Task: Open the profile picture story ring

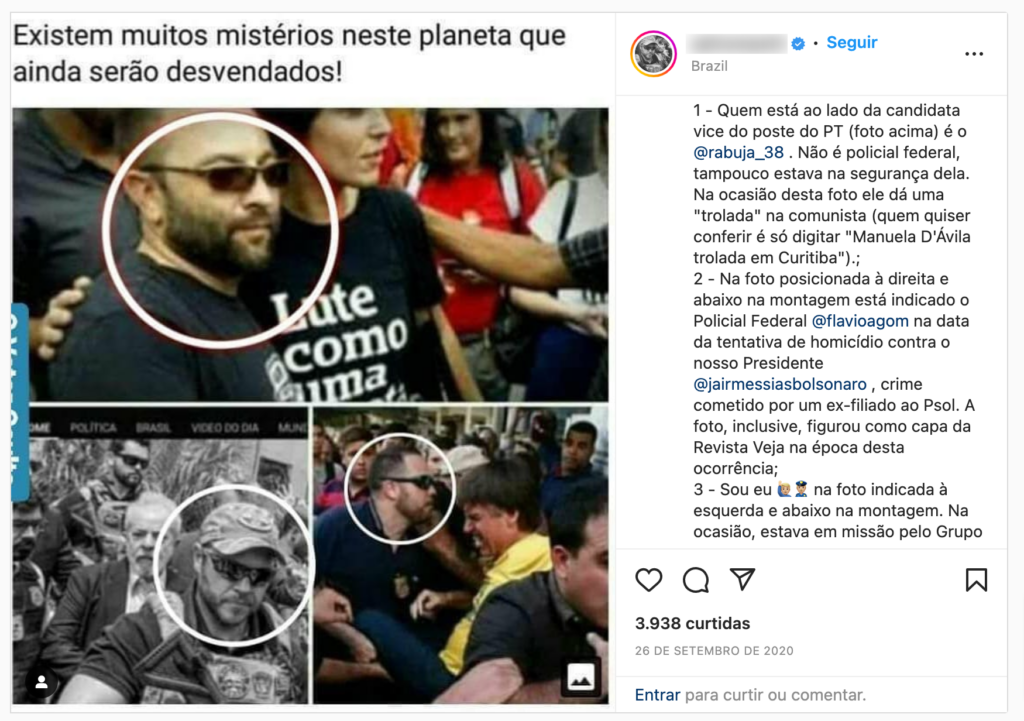Action: pyautogui.click(x=653, y=54)
